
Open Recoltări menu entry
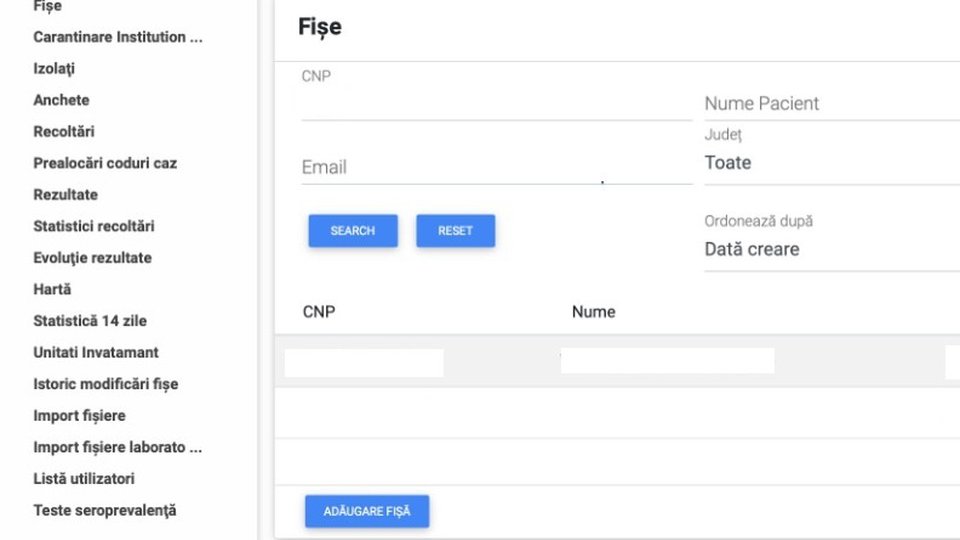tap(64, 132)
